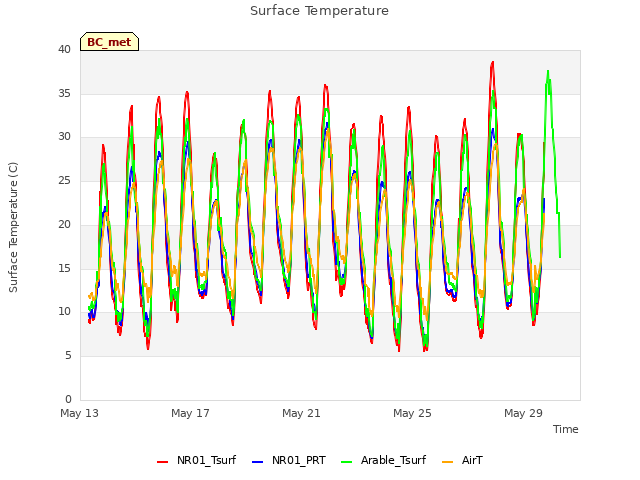This screenshot has width=640, height=480.
Task: Click the 20 y-axis tick label
Action: coord(64,224)
